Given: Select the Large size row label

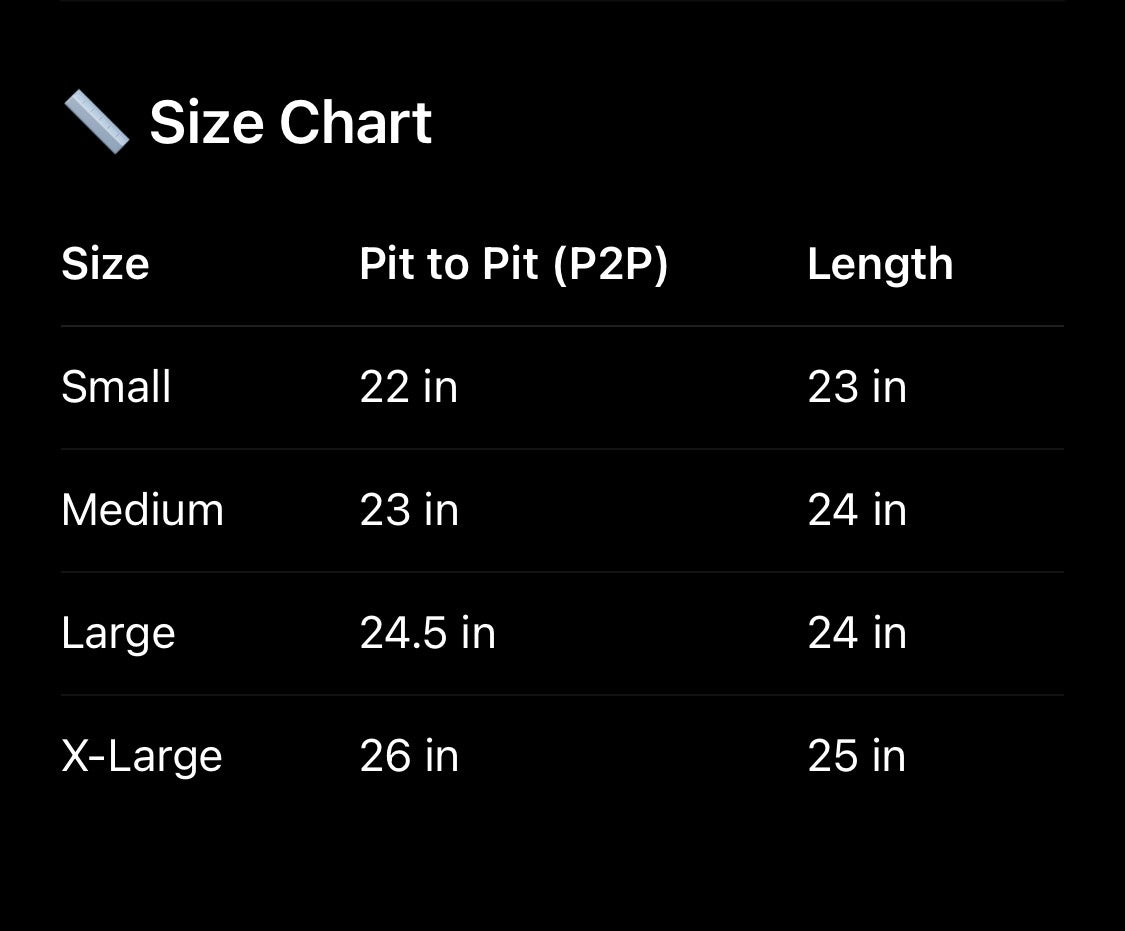Looking at the screenshot, I should coord(118,634).
